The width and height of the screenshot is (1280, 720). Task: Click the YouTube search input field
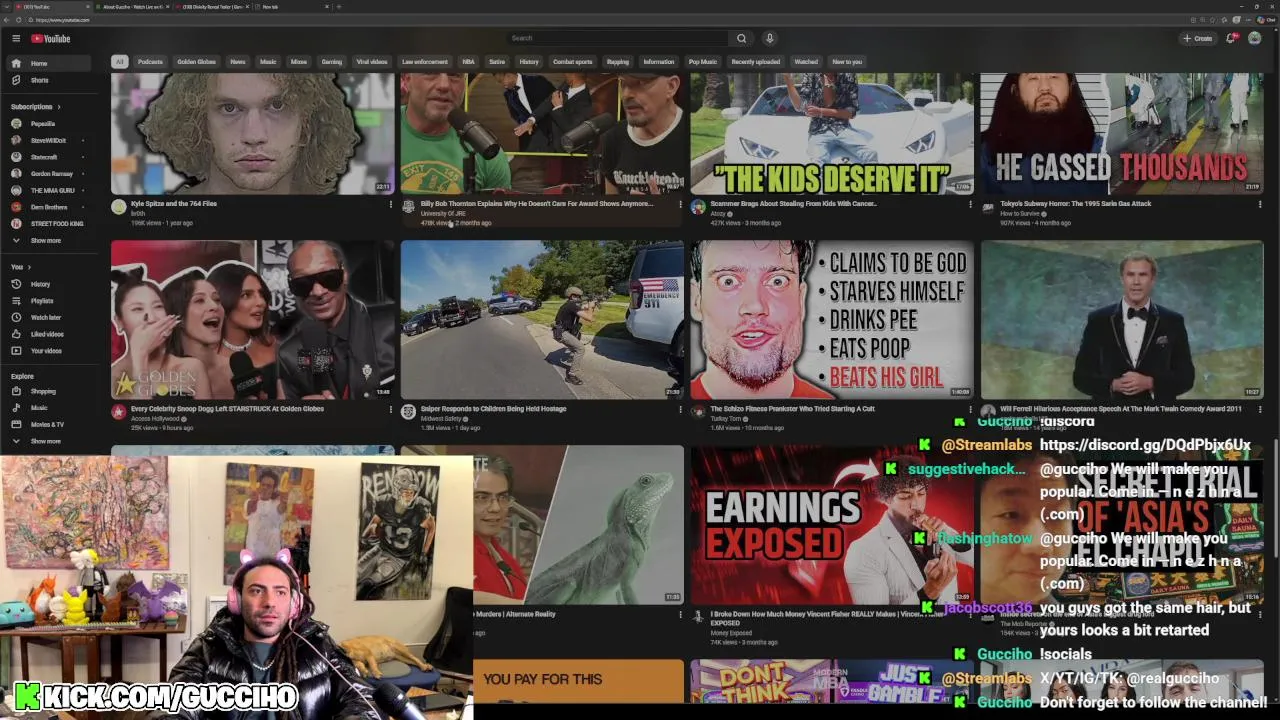click(x=615, y=38)
